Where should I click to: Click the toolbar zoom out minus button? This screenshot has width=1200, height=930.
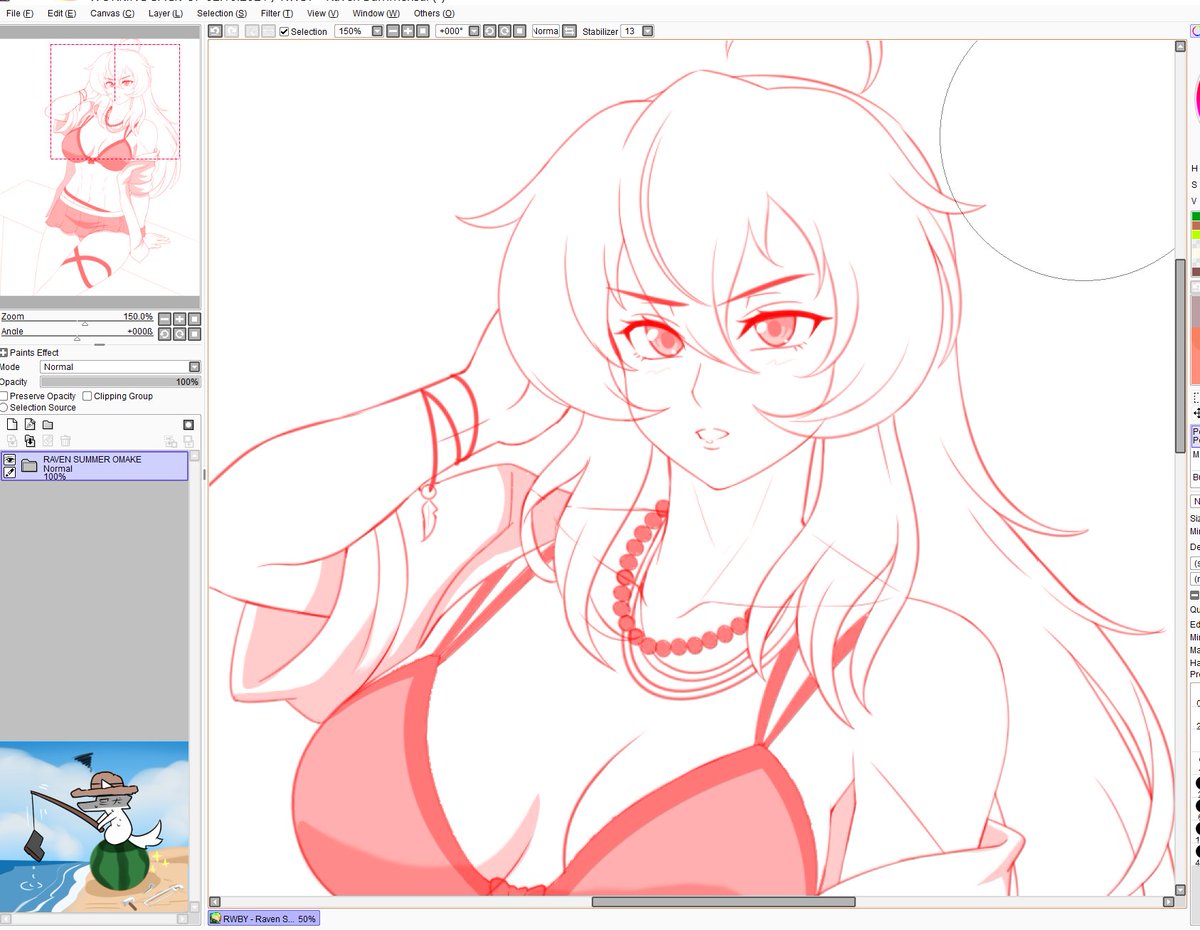click(393, 31)
